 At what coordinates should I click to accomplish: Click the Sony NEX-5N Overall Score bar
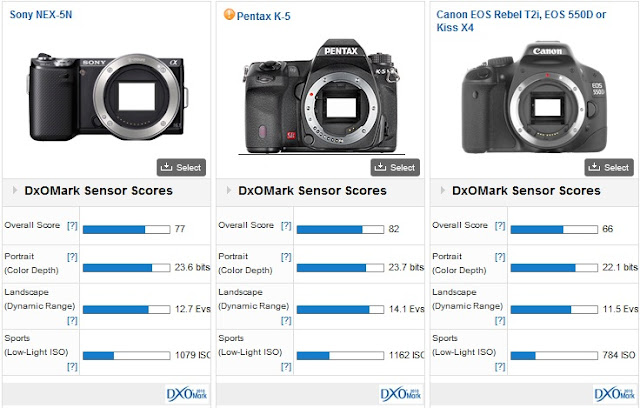coord(127,229)
